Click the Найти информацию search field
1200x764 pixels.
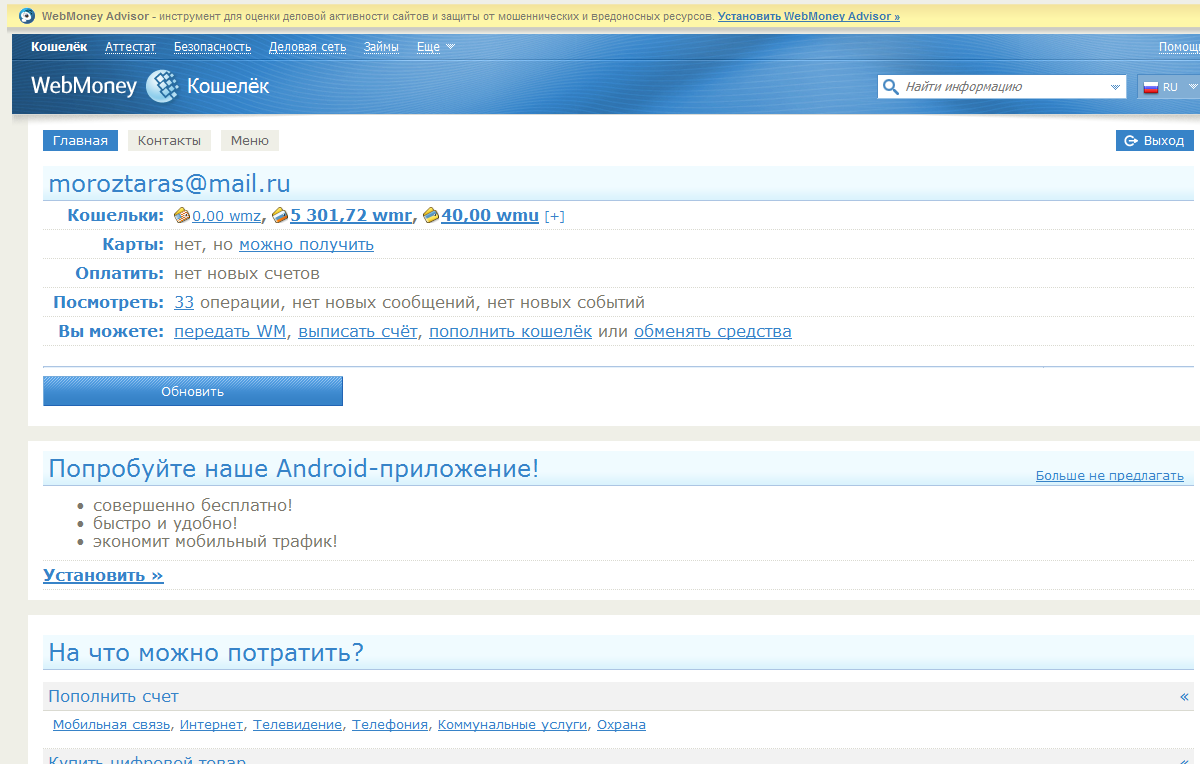[1003, 87]
